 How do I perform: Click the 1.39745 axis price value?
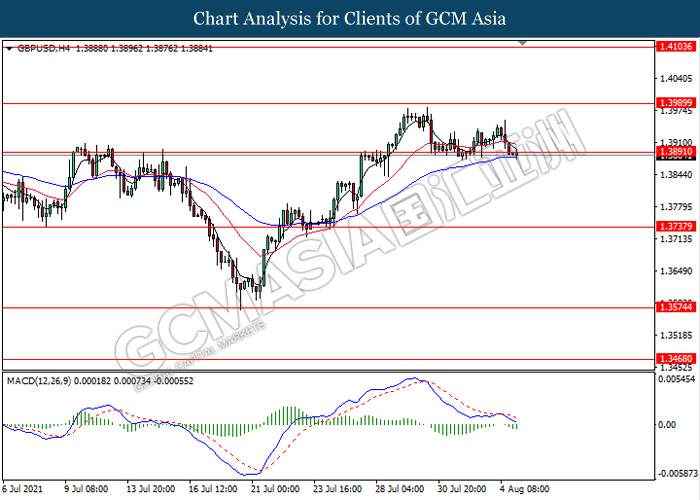(676, 111)
